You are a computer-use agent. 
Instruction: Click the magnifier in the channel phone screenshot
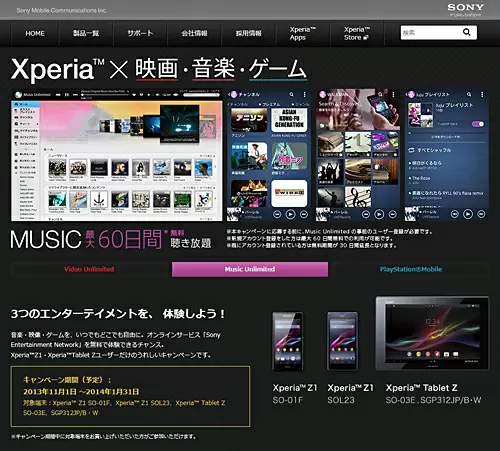tap(292, 95)
